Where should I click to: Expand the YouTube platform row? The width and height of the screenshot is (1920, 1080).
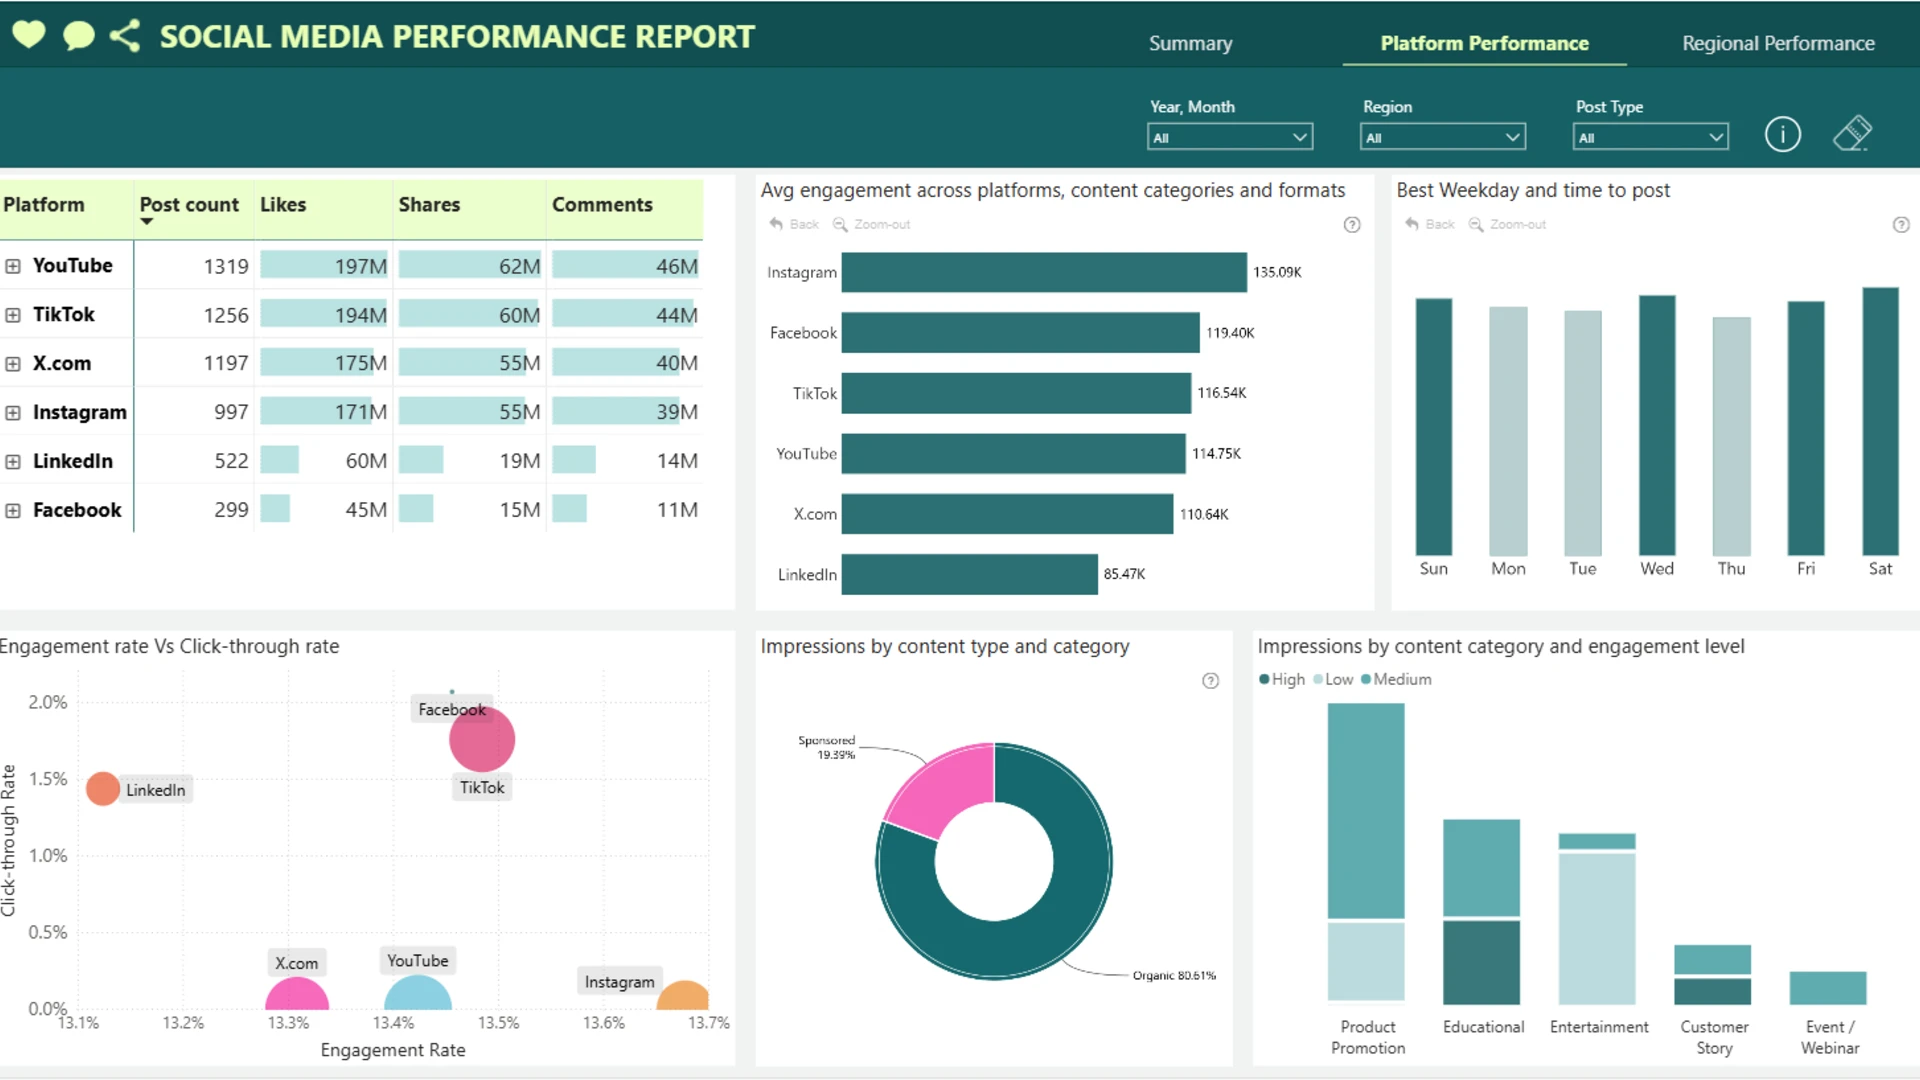tap(13, 266)
